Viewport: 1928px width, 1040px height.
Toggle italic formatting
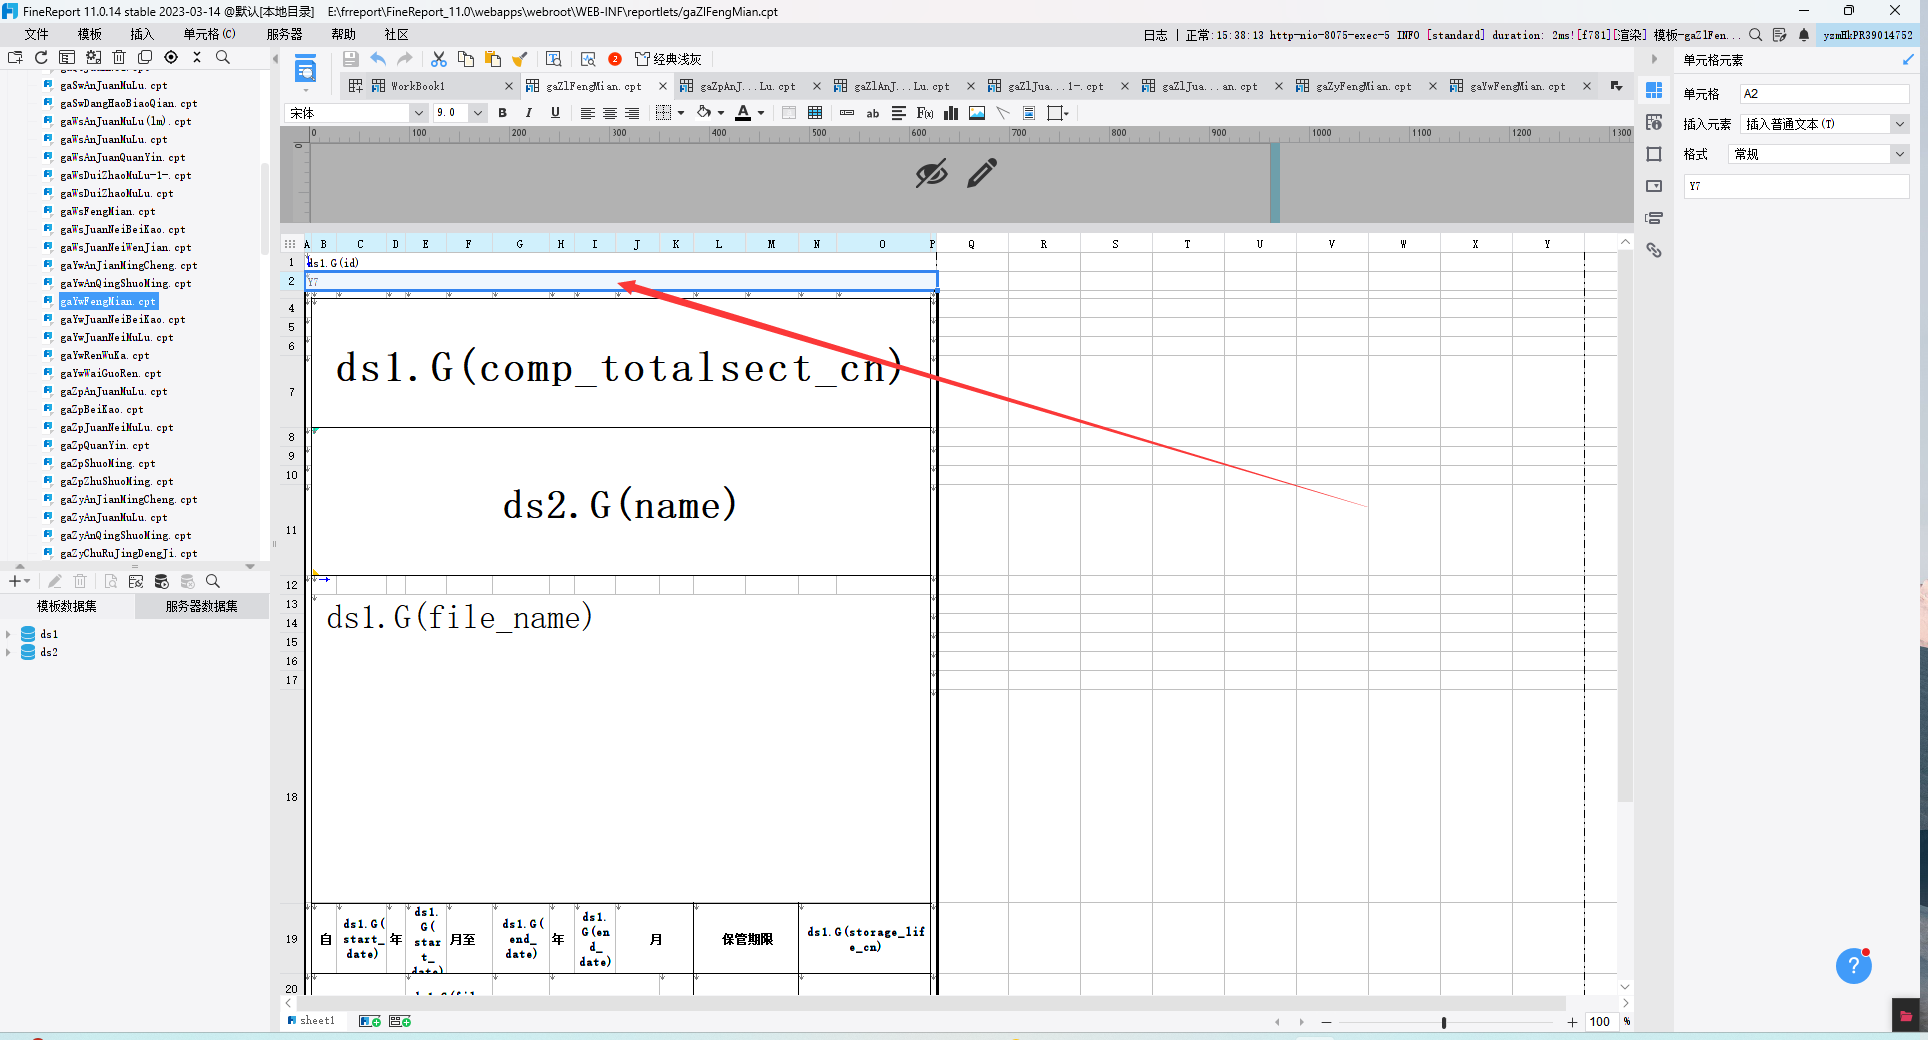[529, 113]
